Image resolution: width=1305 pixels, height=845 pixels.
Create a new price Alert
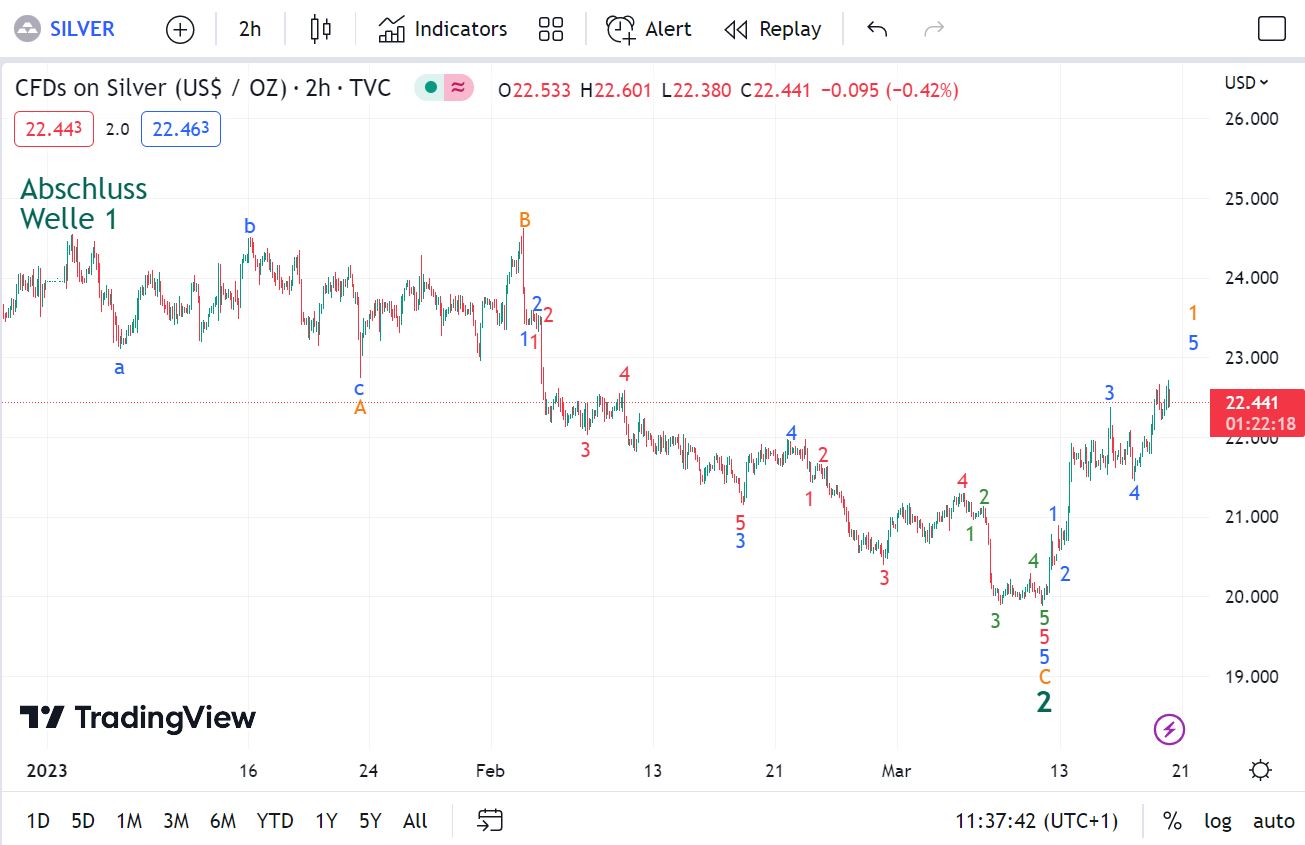(648, 29)
